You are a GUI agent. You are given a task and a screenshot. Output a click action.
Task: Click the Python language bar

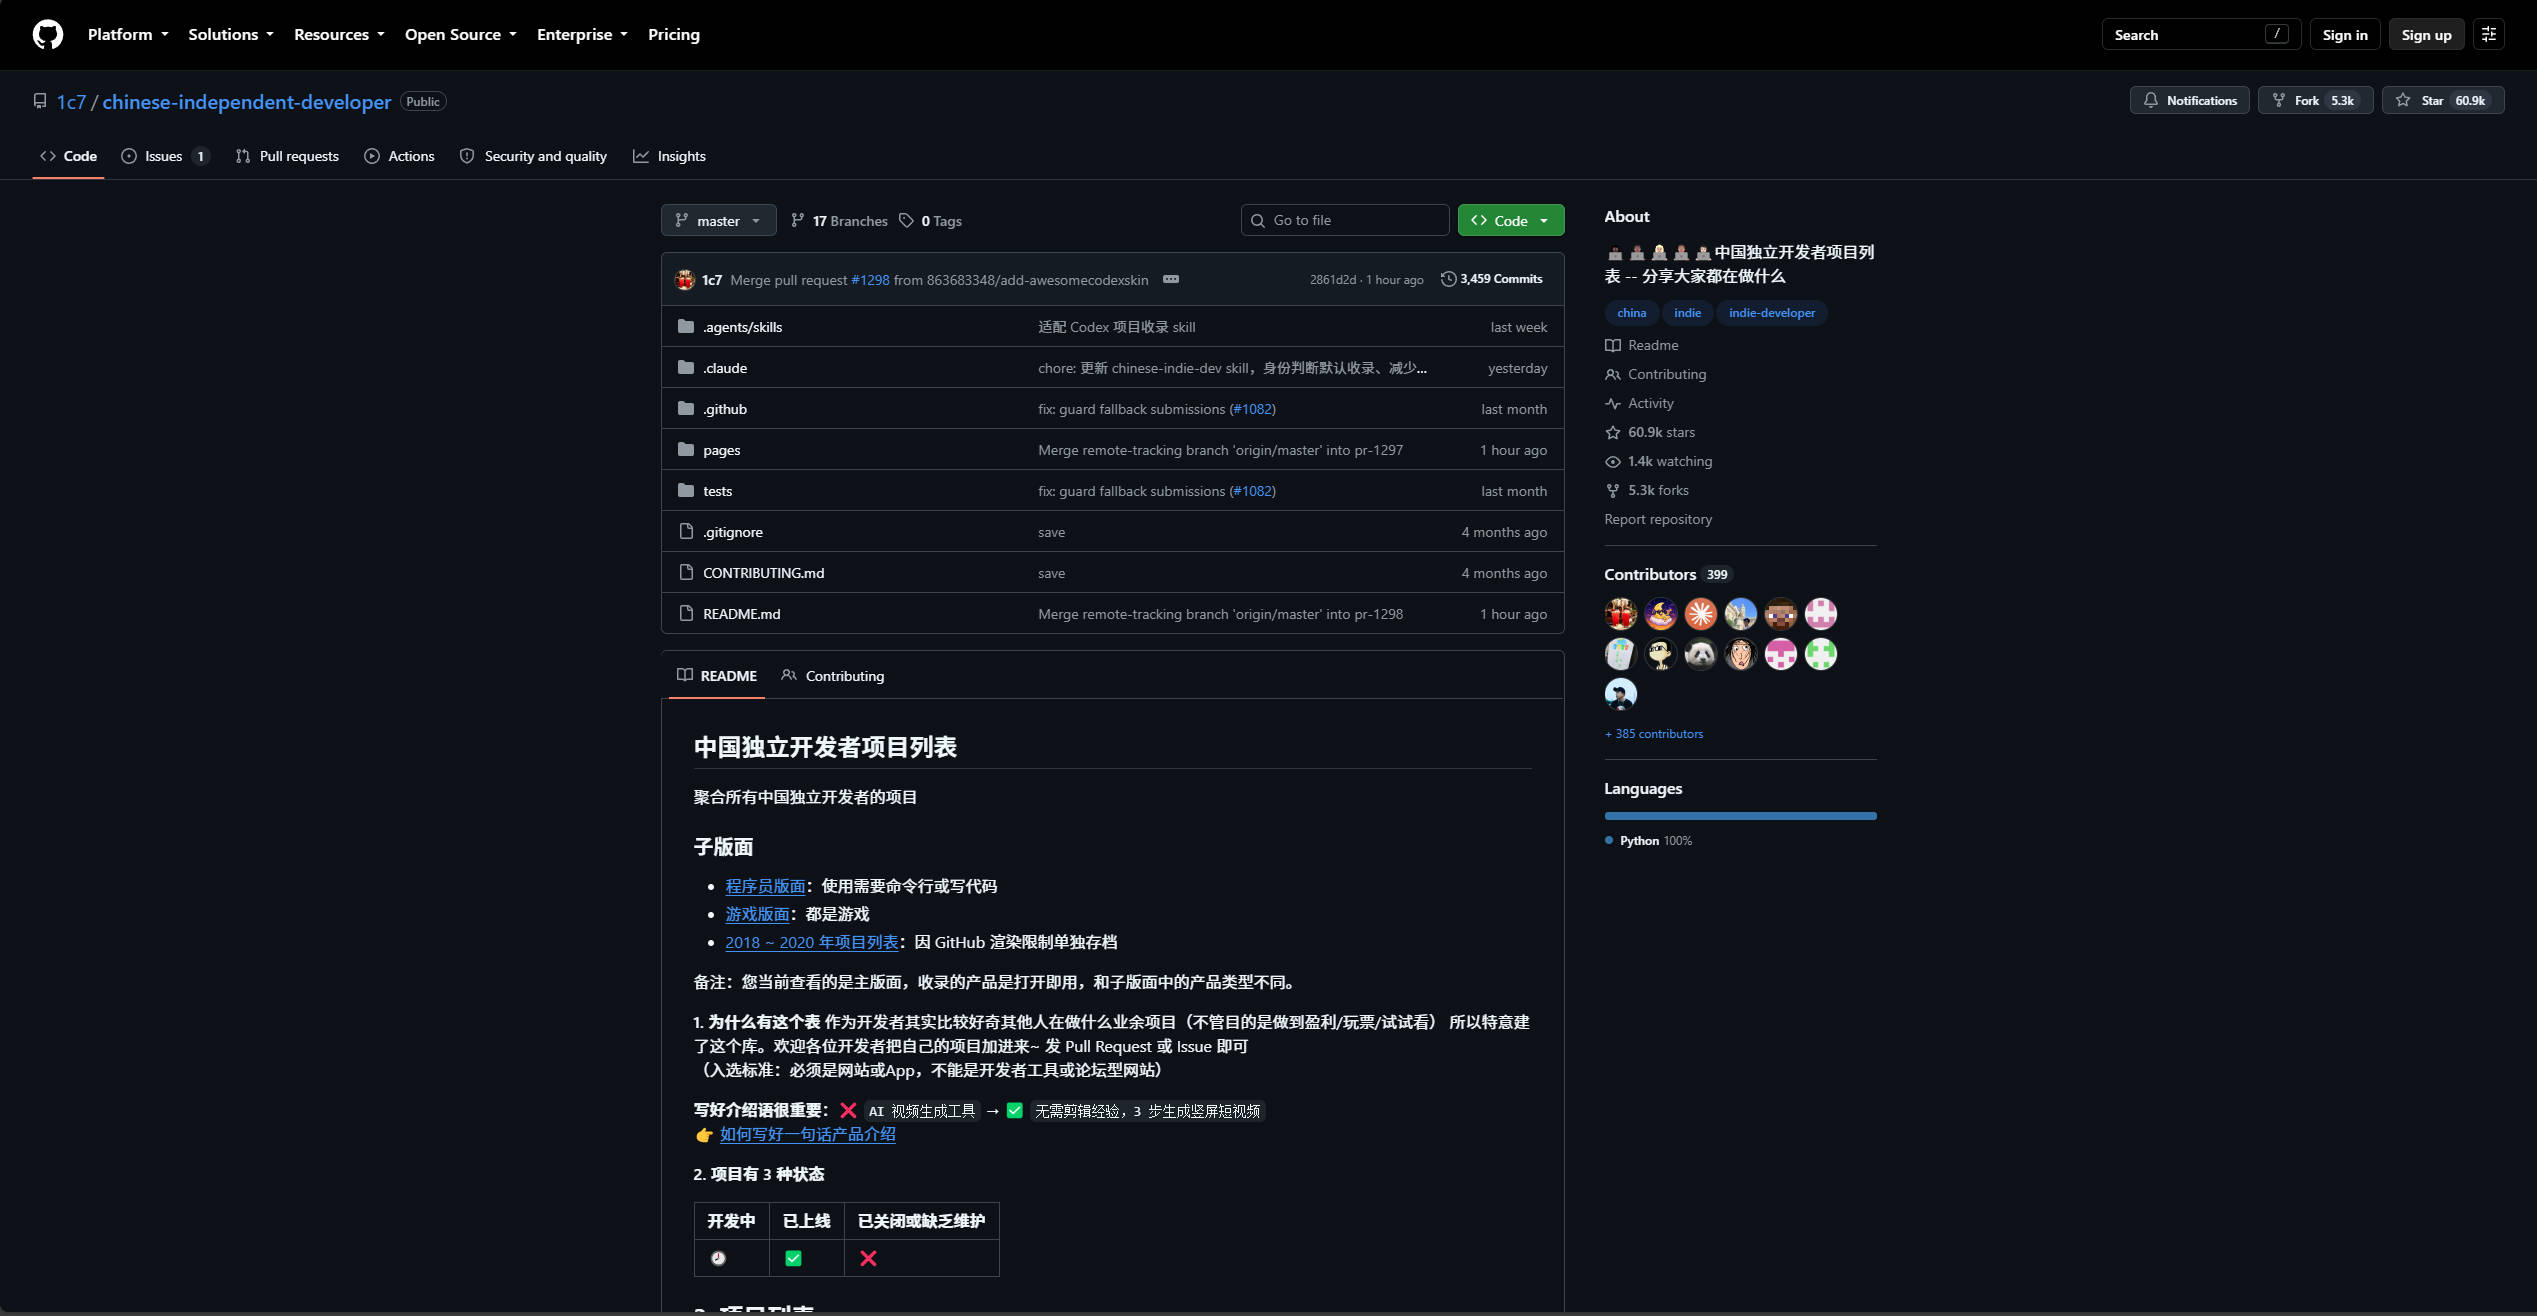(x=1741, y=816)
